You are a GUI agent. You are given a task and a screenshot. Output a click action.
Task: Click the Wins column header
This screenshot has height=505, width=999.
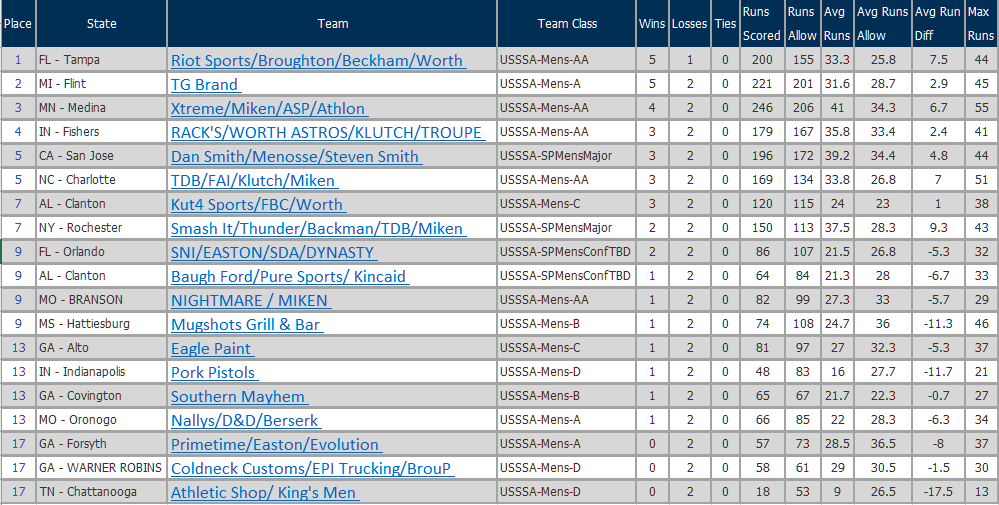point(652,24)
